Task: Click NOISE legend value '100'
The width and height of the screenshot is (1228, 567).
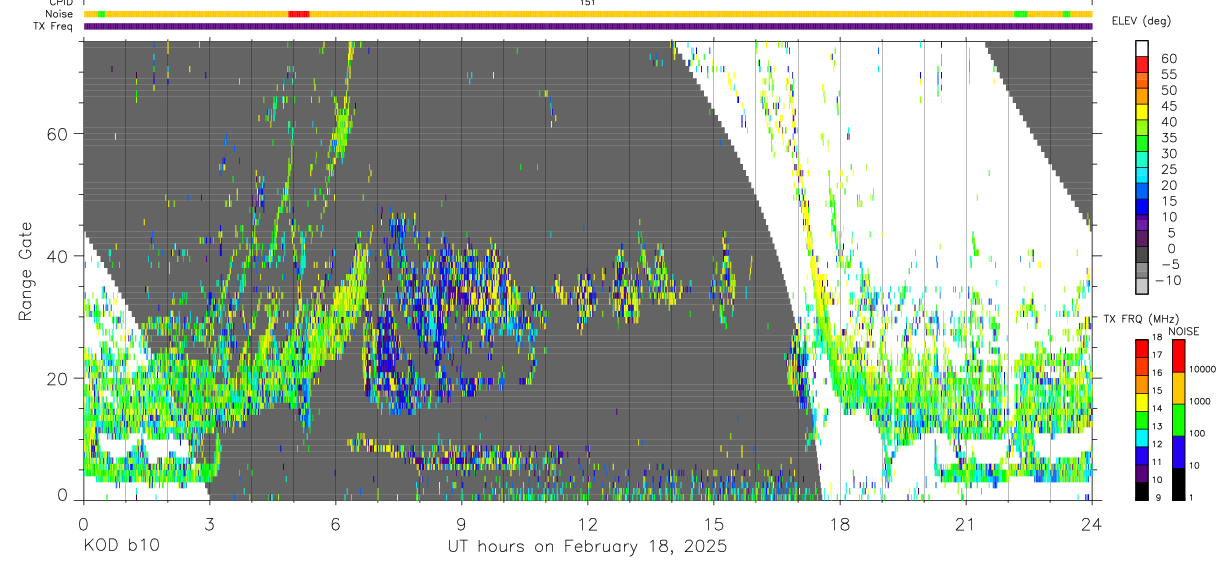Action: [1195, 433]
